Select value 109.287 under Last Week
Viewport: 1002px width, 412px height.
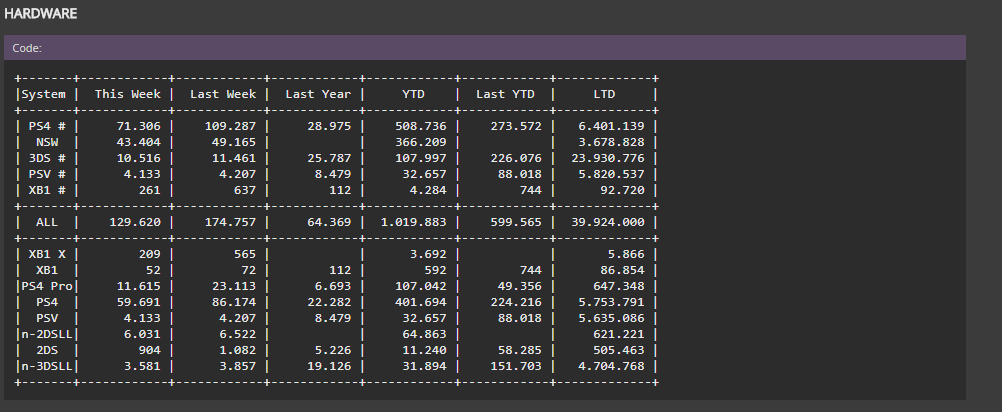coord(230,126)
